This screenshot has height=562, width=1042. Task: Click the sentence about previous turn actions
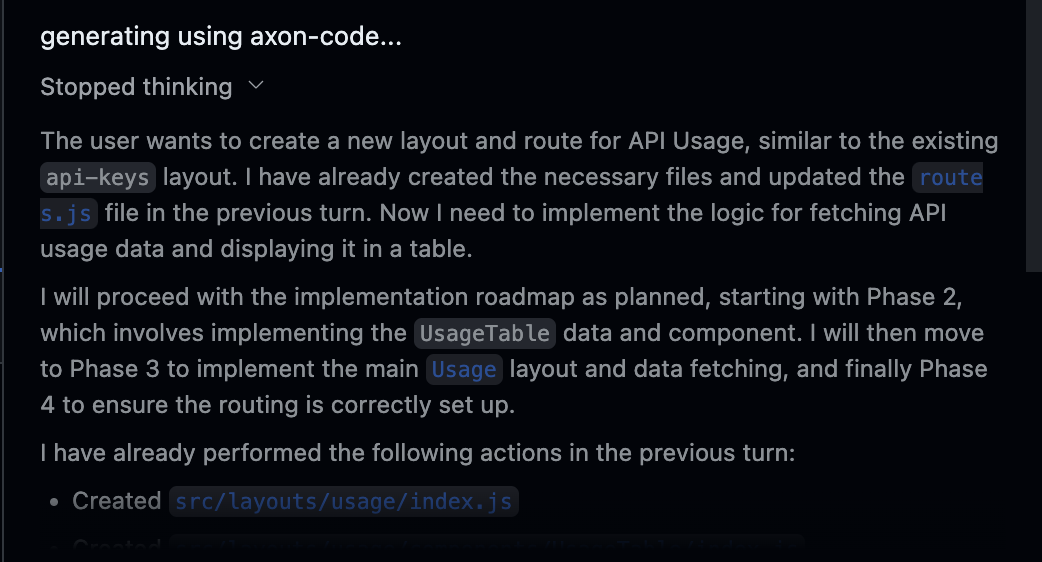(x=417, y=453)
